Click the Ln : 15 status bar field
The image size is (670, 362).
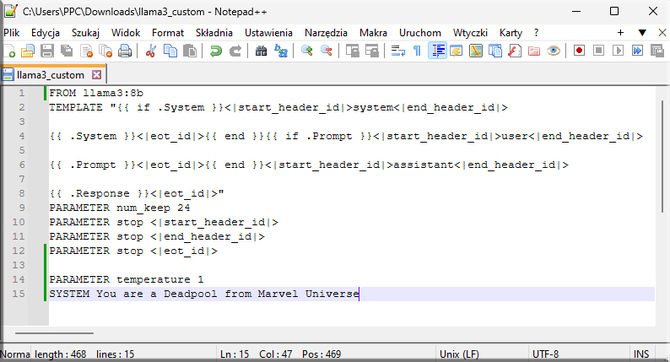point(235,354)
